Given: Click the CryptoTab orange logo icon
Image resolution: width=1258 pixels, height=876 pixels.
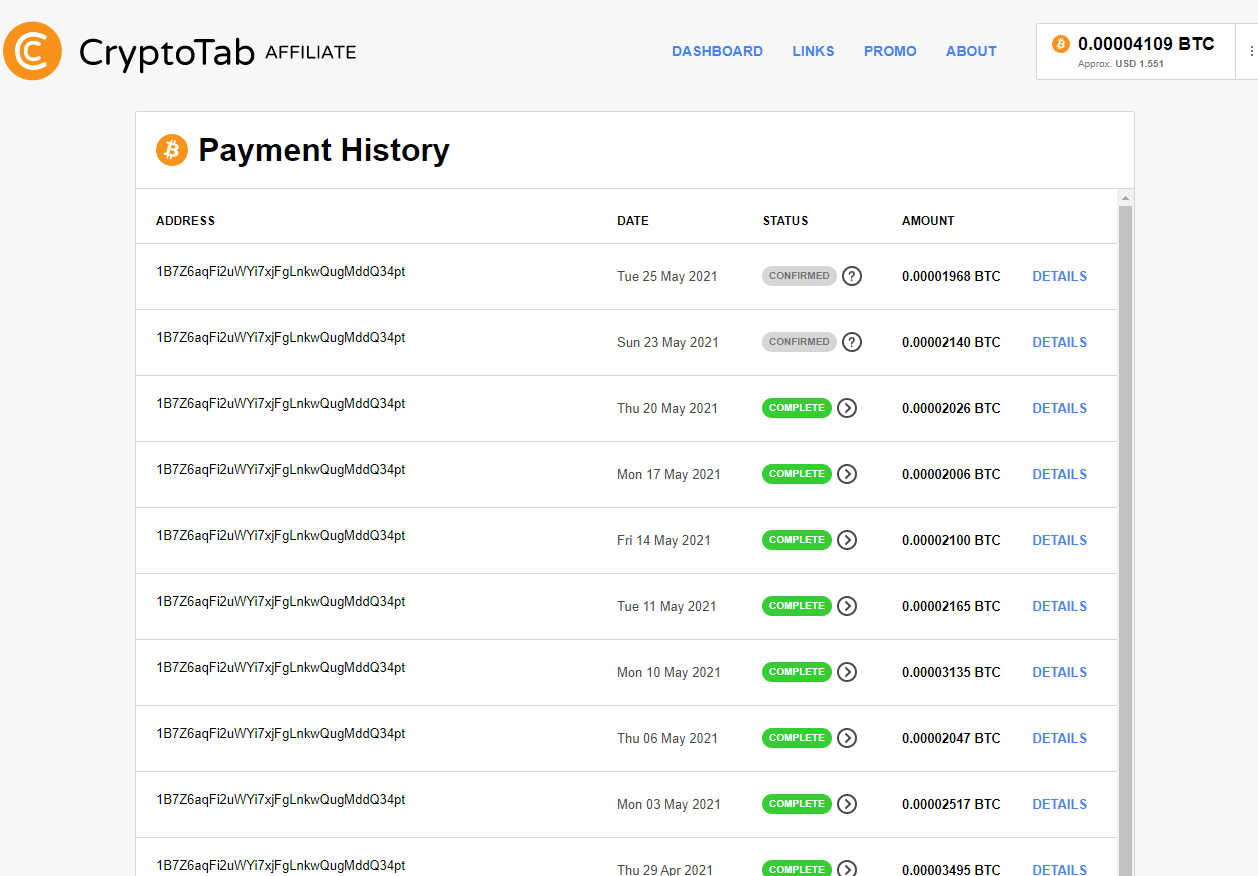Looking at the screenshot, I should tap(32, 51).
